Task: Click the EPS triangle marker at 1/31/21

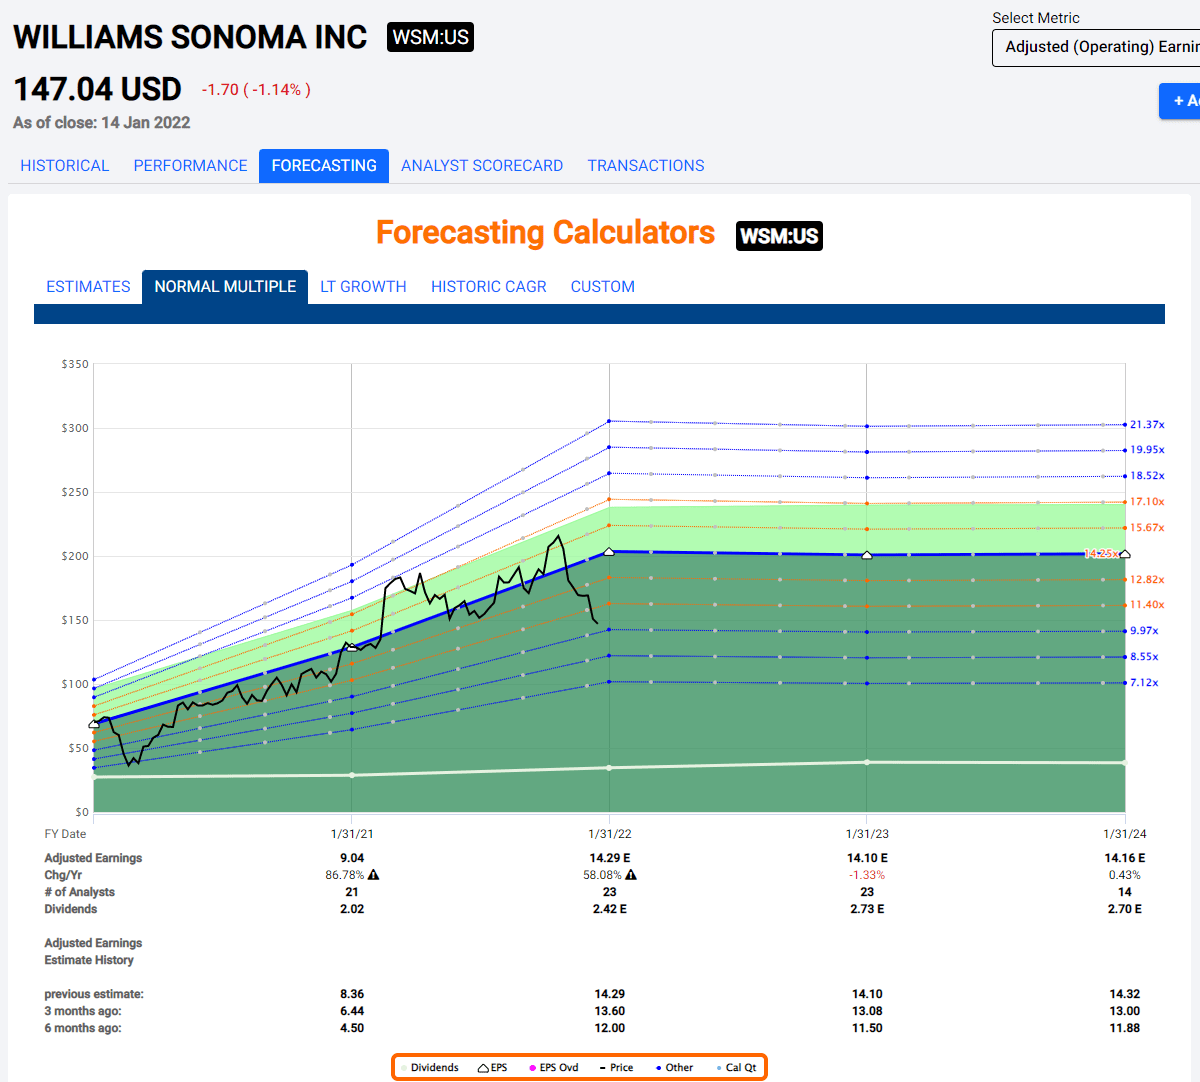Action: point(351,647)
